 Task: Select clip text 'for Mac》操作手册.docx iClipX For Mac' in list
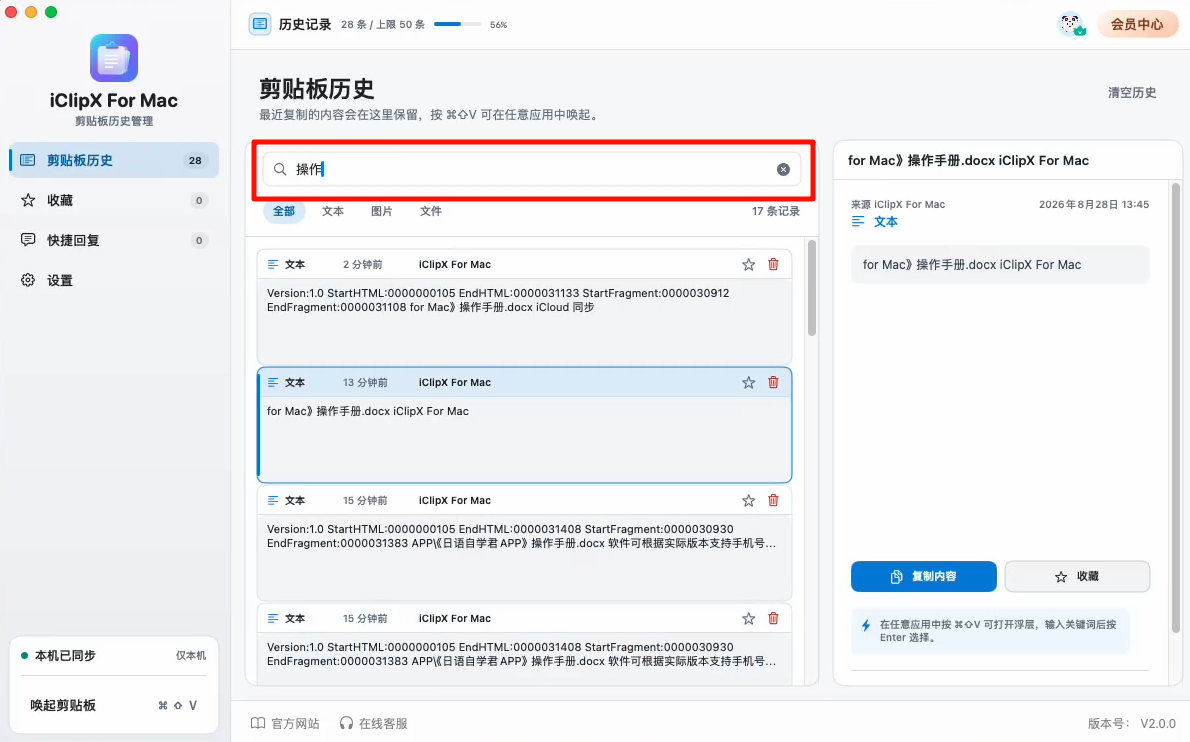pos(367,411)
